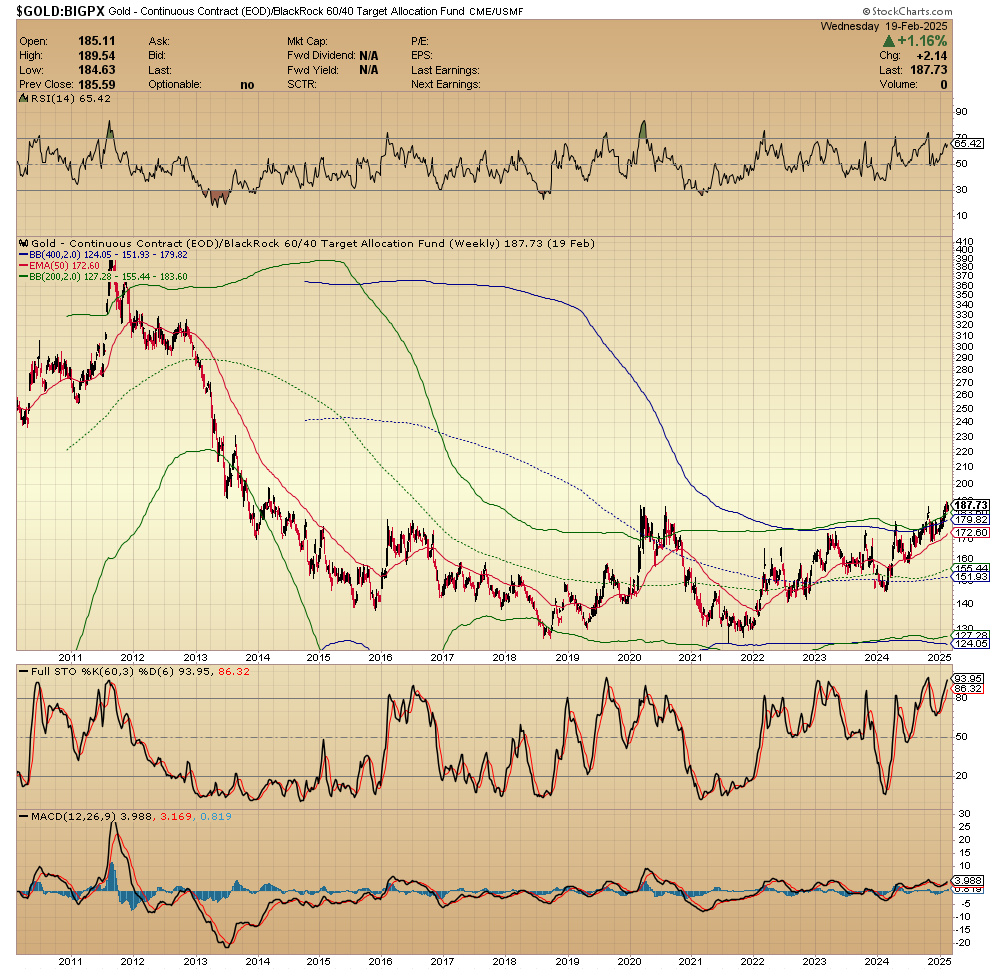The image size is (990, 970).
Task: Click the small icon before the RSI(14) label
Action: pos(23,99)
